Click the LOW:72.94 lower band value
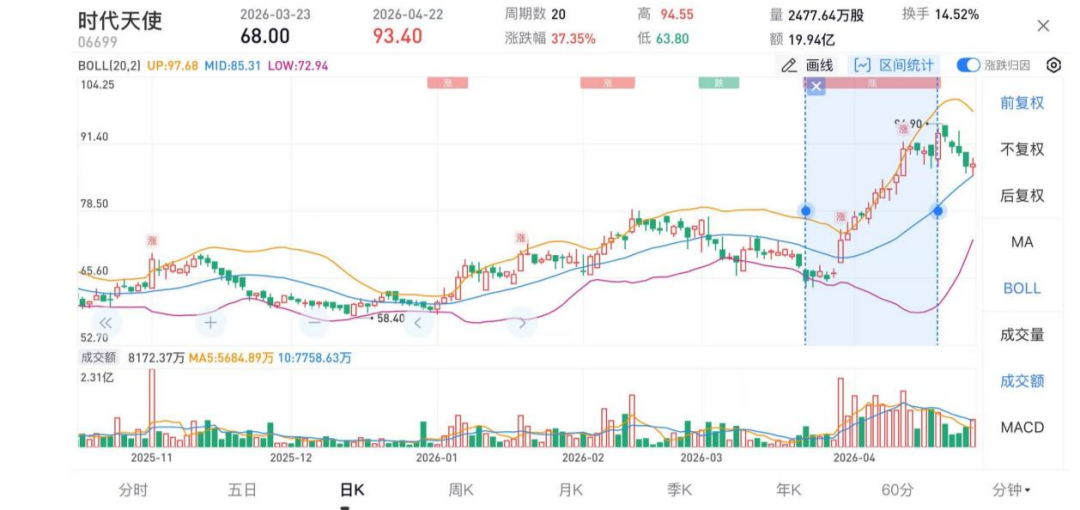This screenshot has height=510, width=1080. pyautogui.click(x=298, y=66)
